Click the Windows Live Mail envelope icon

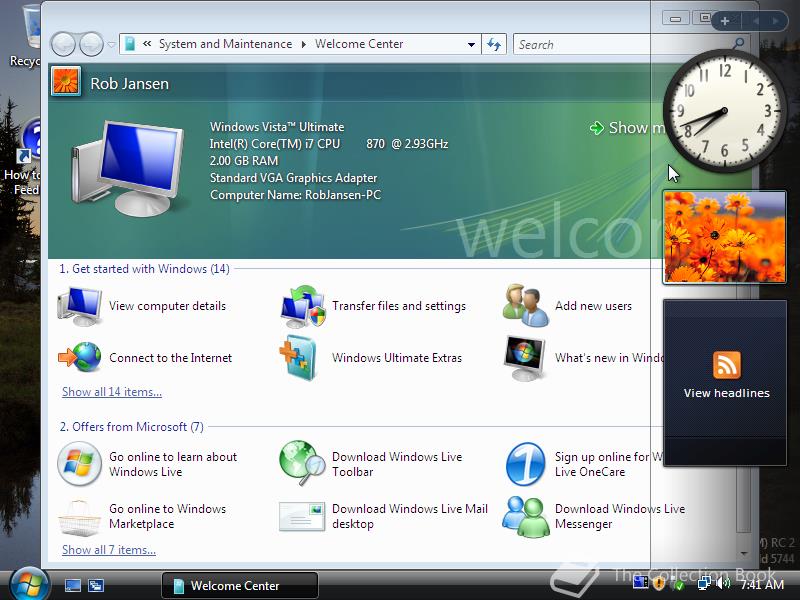(302, 516)
